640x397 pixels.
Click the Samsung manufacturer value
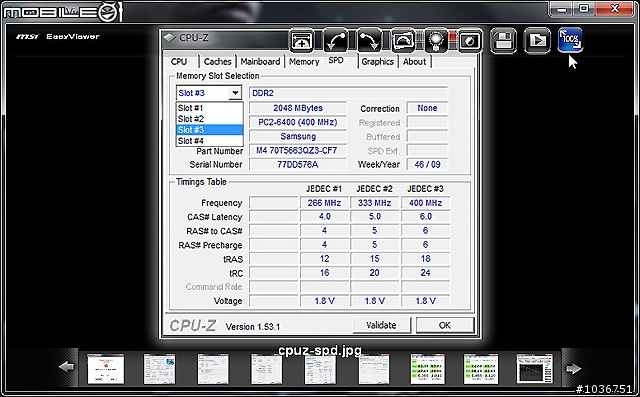[298, 136]
